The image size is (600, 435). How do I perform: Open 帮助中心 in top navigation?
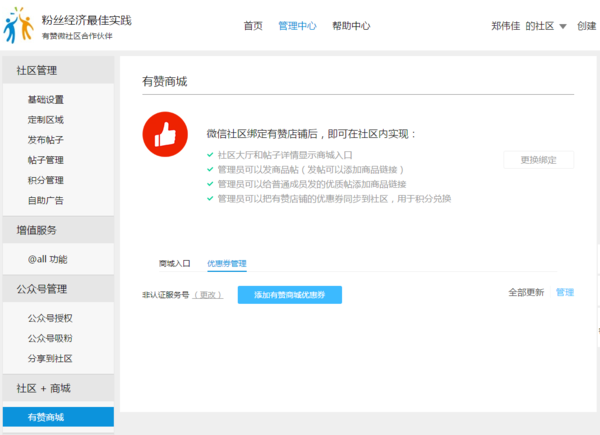point(351,26)
